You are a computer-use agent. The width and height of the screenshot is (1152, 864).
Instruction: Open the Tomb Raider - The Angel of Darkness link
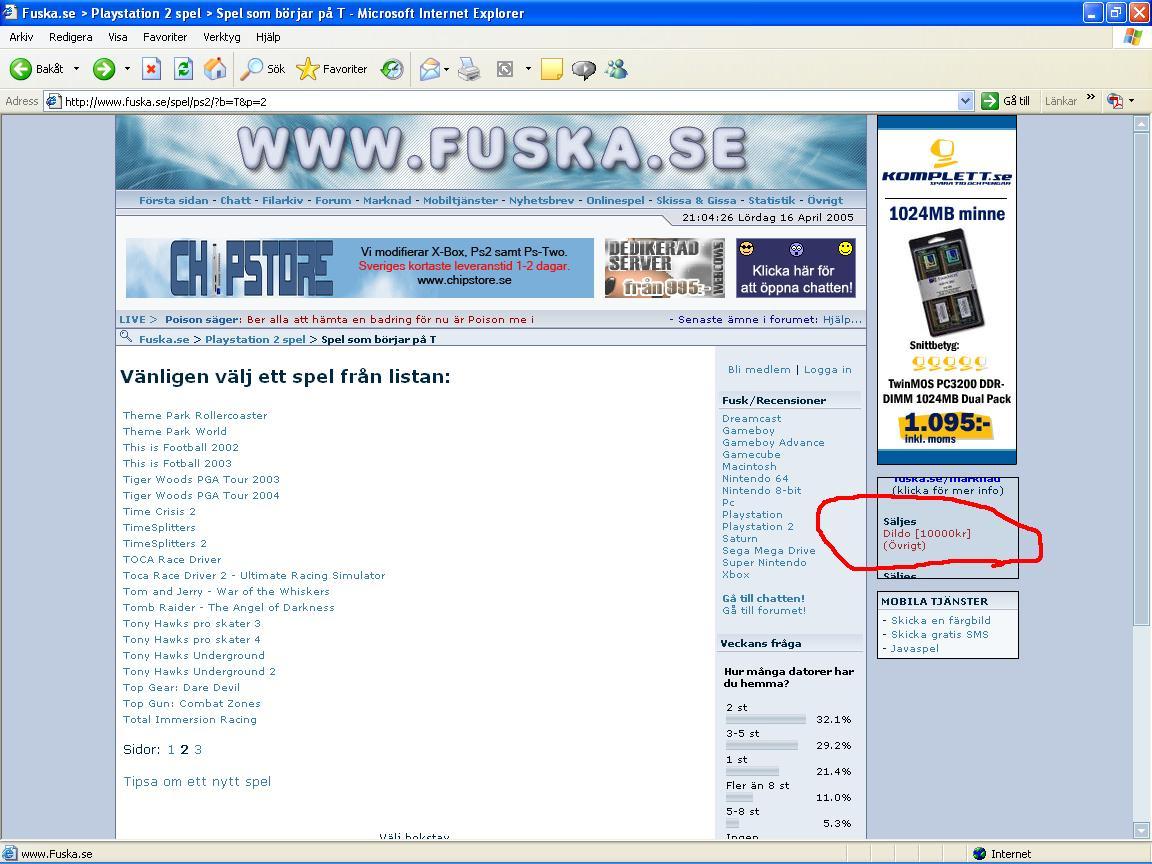[228, 608]
